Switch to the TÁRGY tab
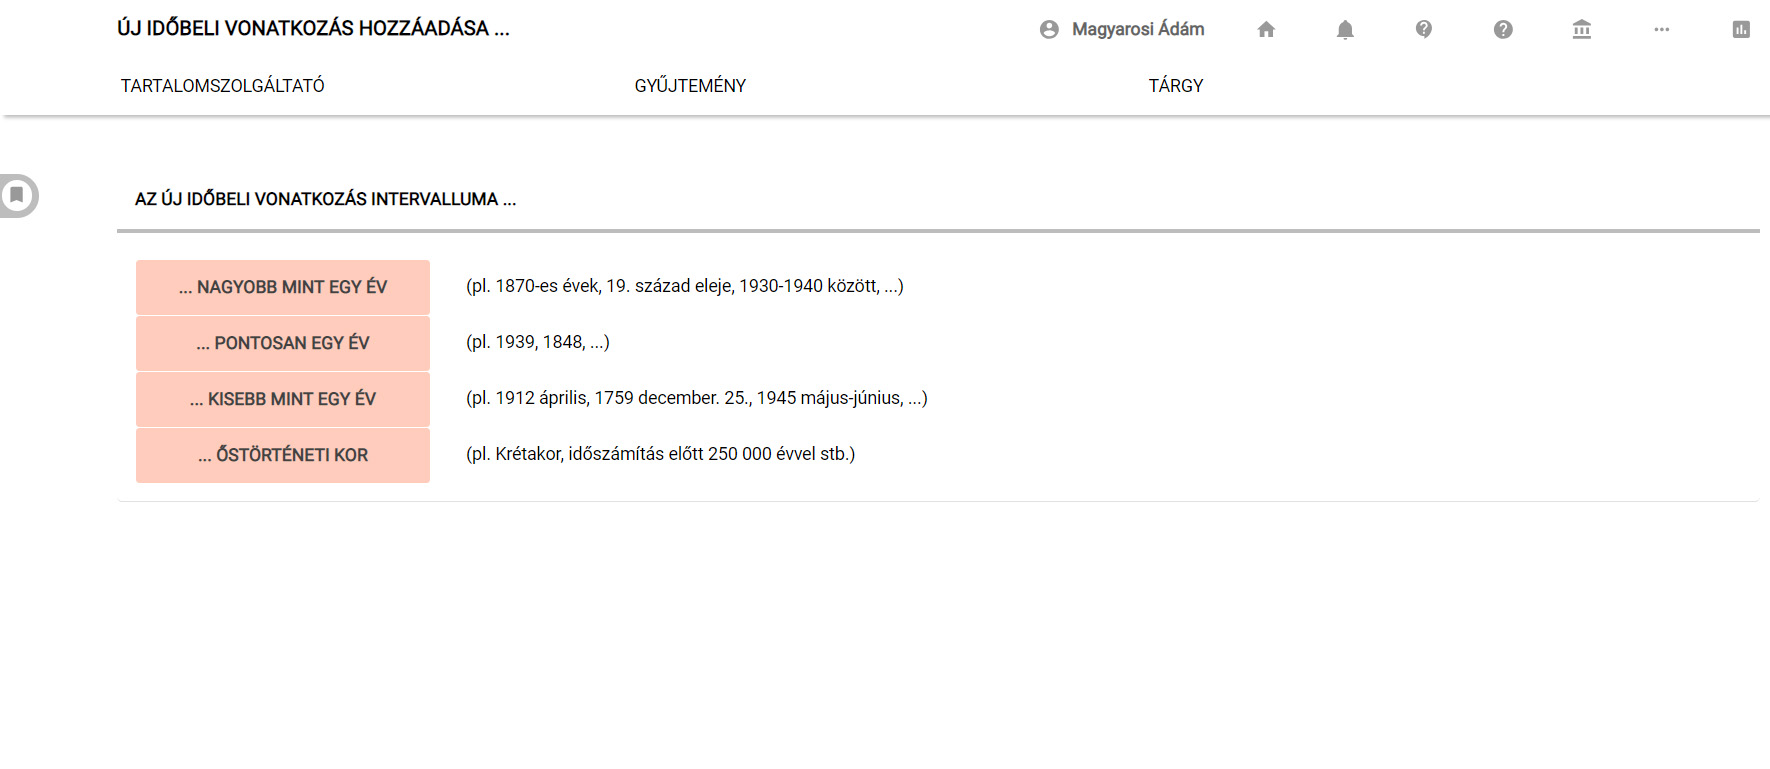Image resolution: width=1770 pixels, height=769 pixels. coord(1176,86)
